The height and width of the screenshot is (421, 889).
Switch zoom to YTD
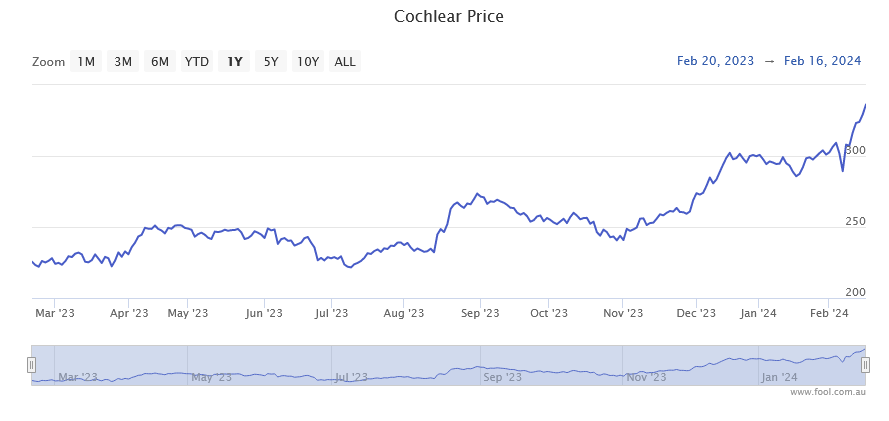(x=197, y=62)
